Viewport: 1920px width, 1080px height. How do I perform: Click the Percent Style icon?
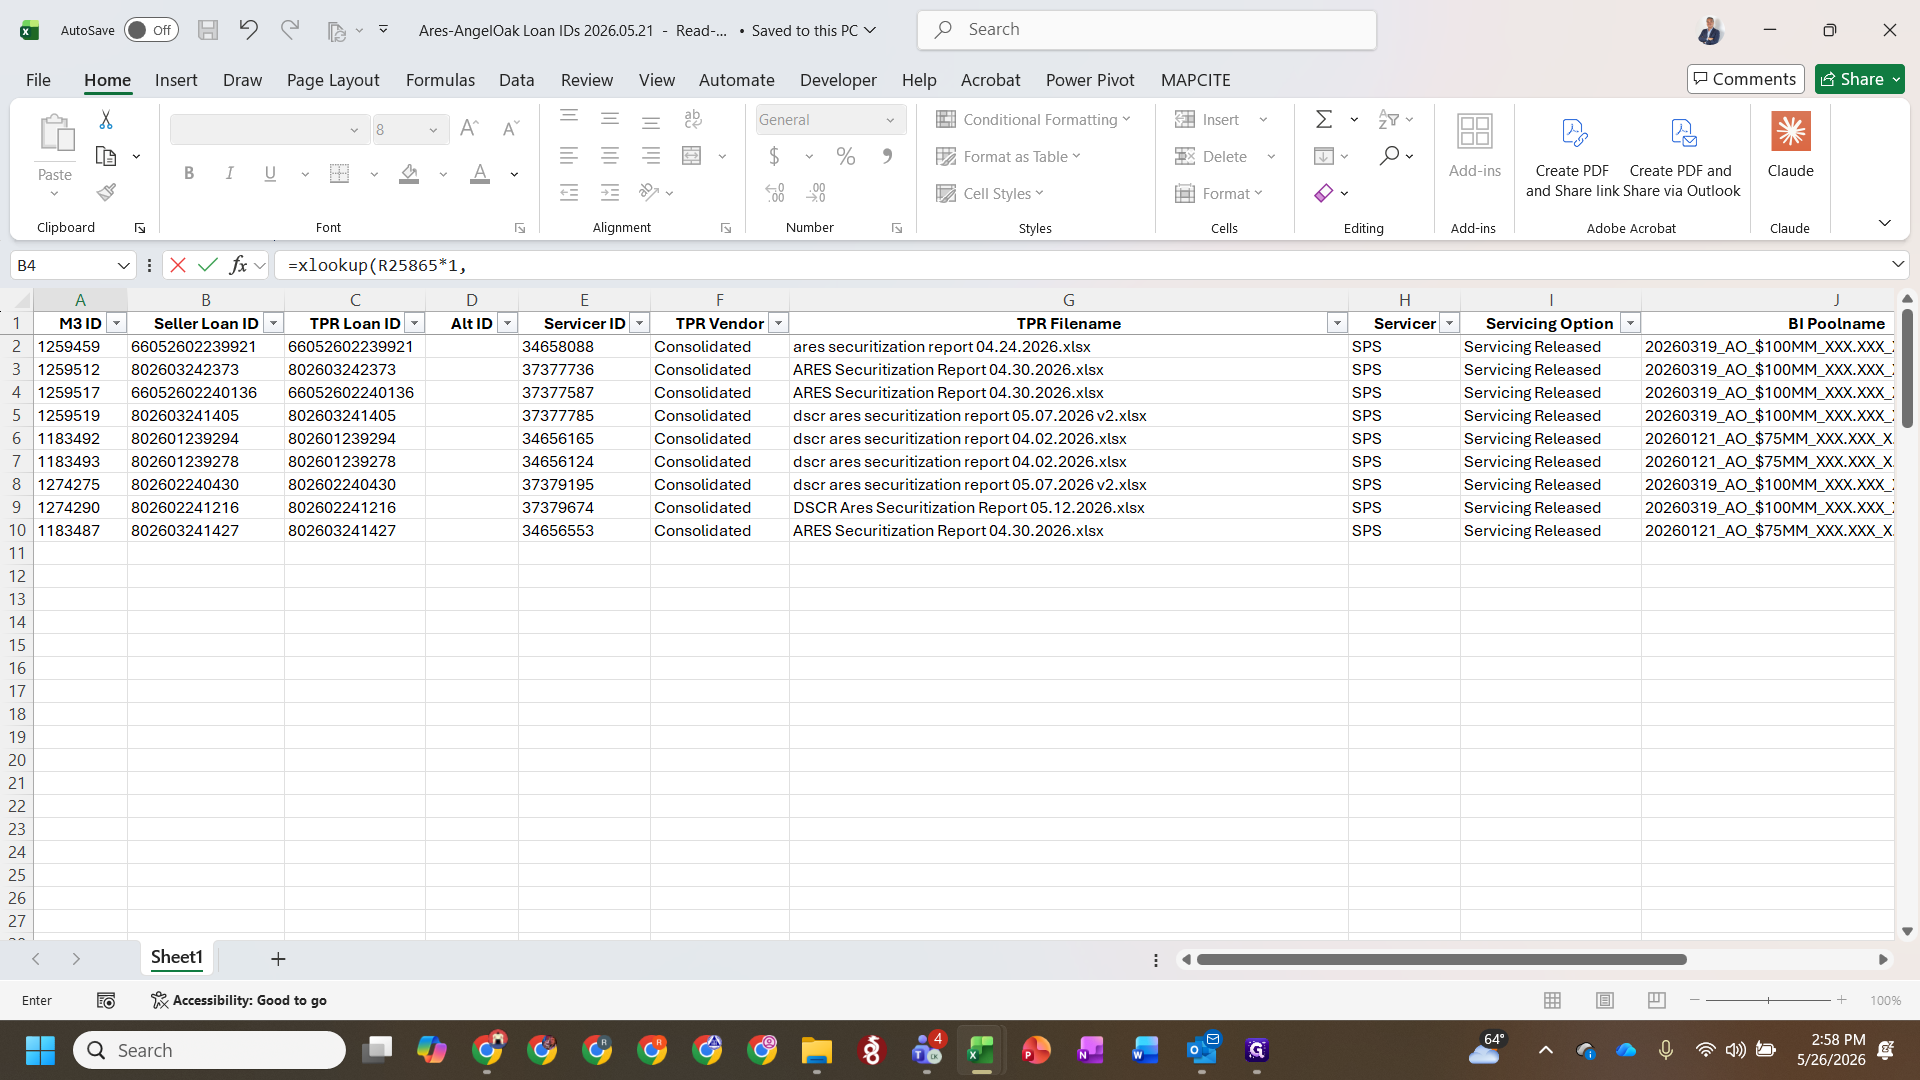846,156
